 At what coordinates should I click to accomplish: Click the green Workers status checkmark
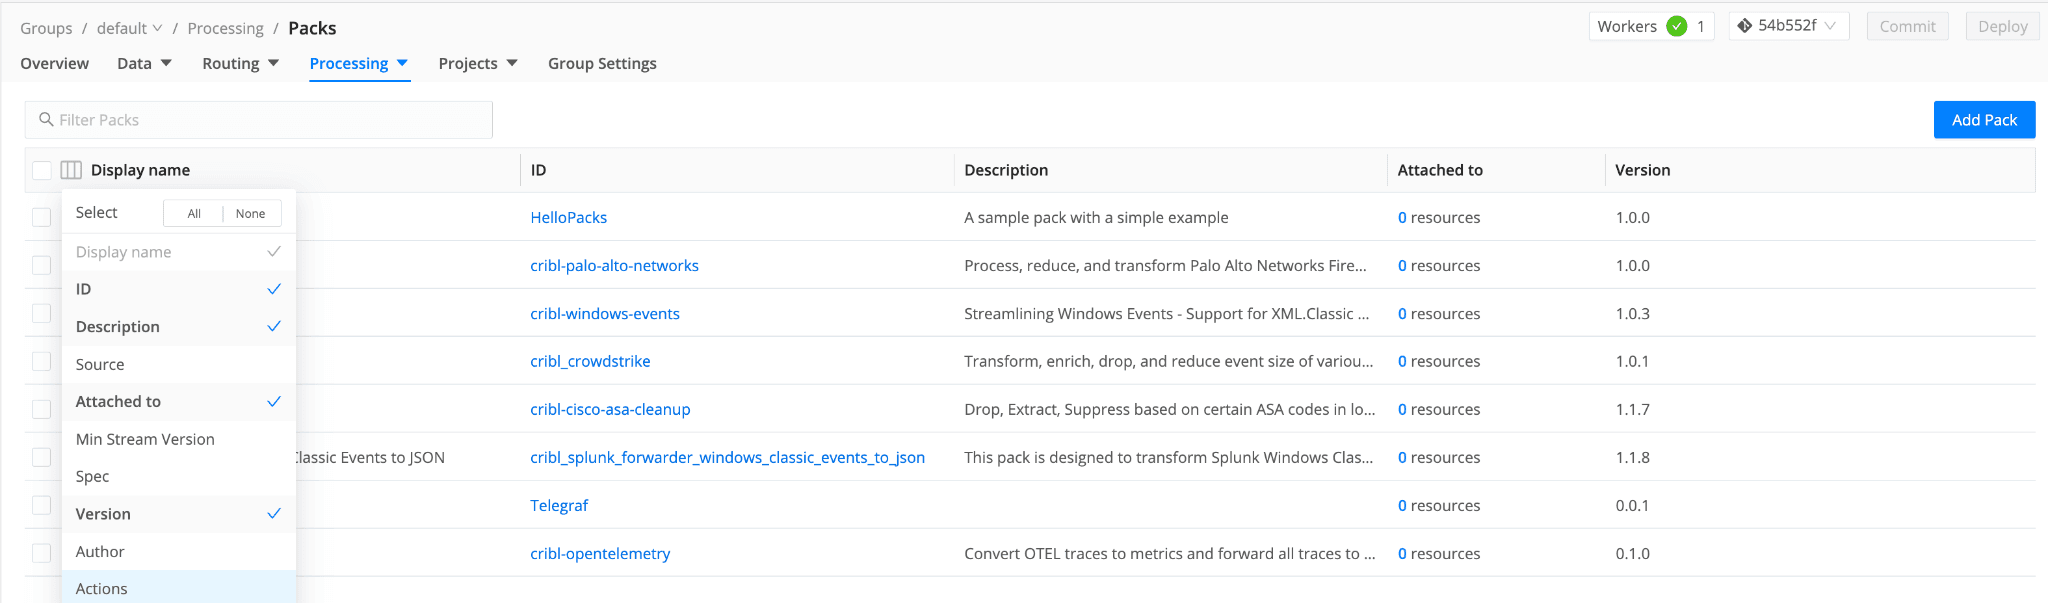[x=1677, y=27]
